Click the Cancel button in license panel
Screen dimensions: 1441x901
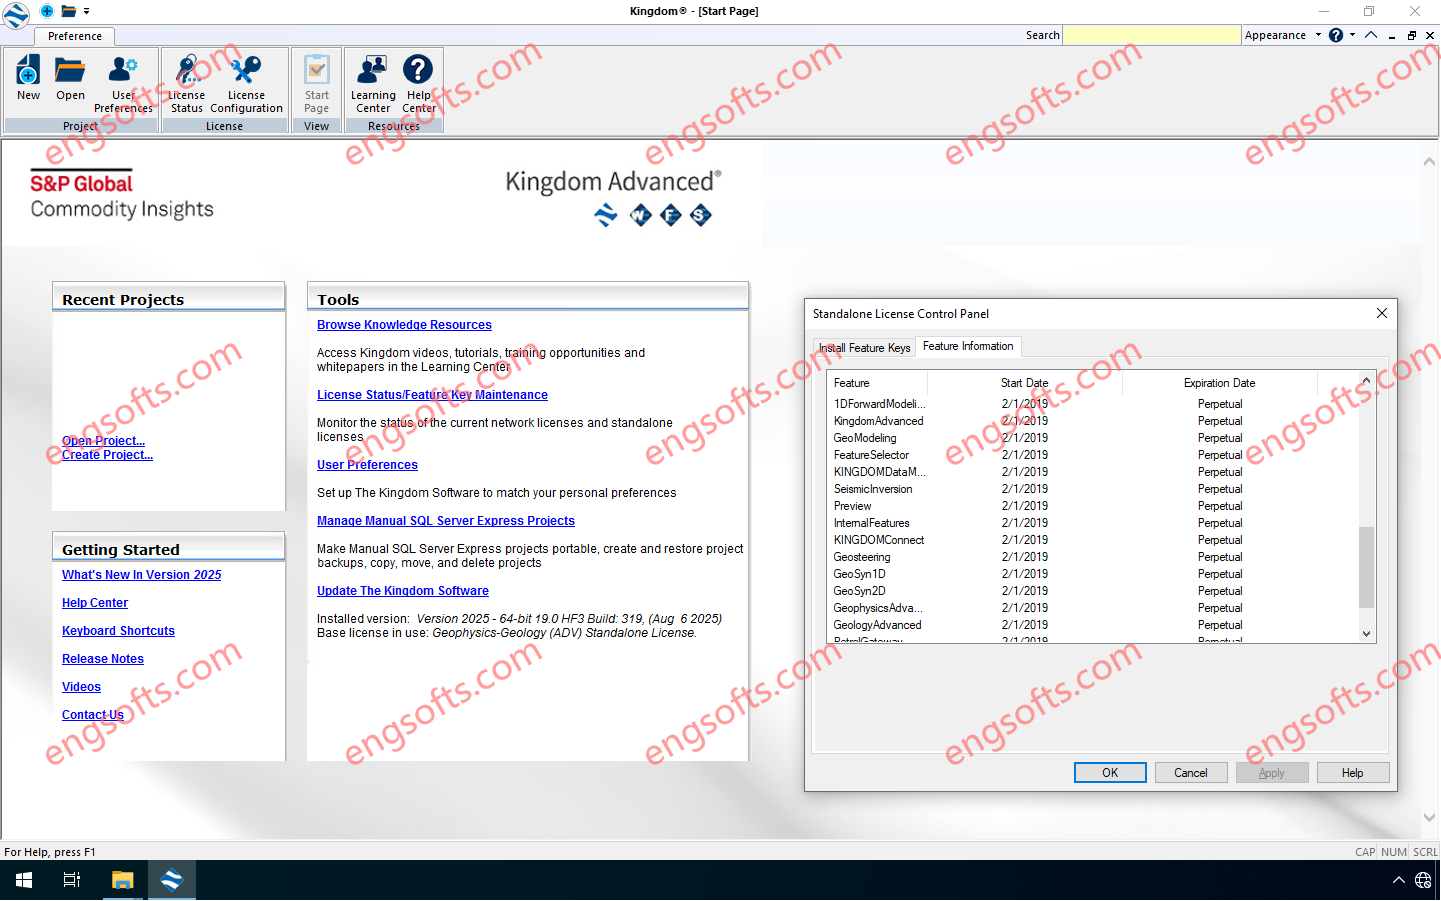[1191, 773]
